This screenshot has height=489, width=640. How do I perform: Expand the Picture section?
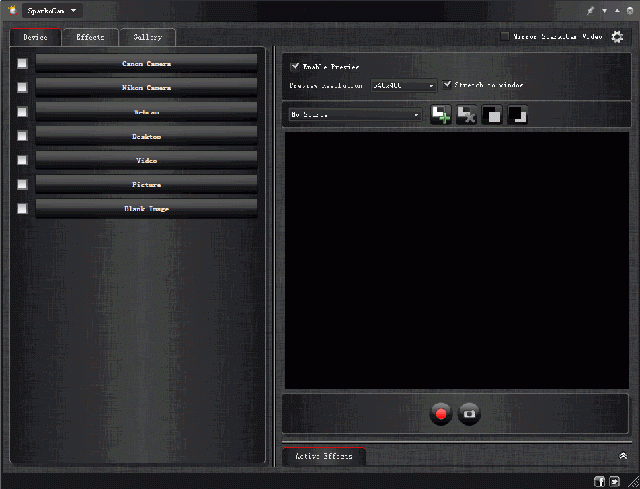point(147,184)
